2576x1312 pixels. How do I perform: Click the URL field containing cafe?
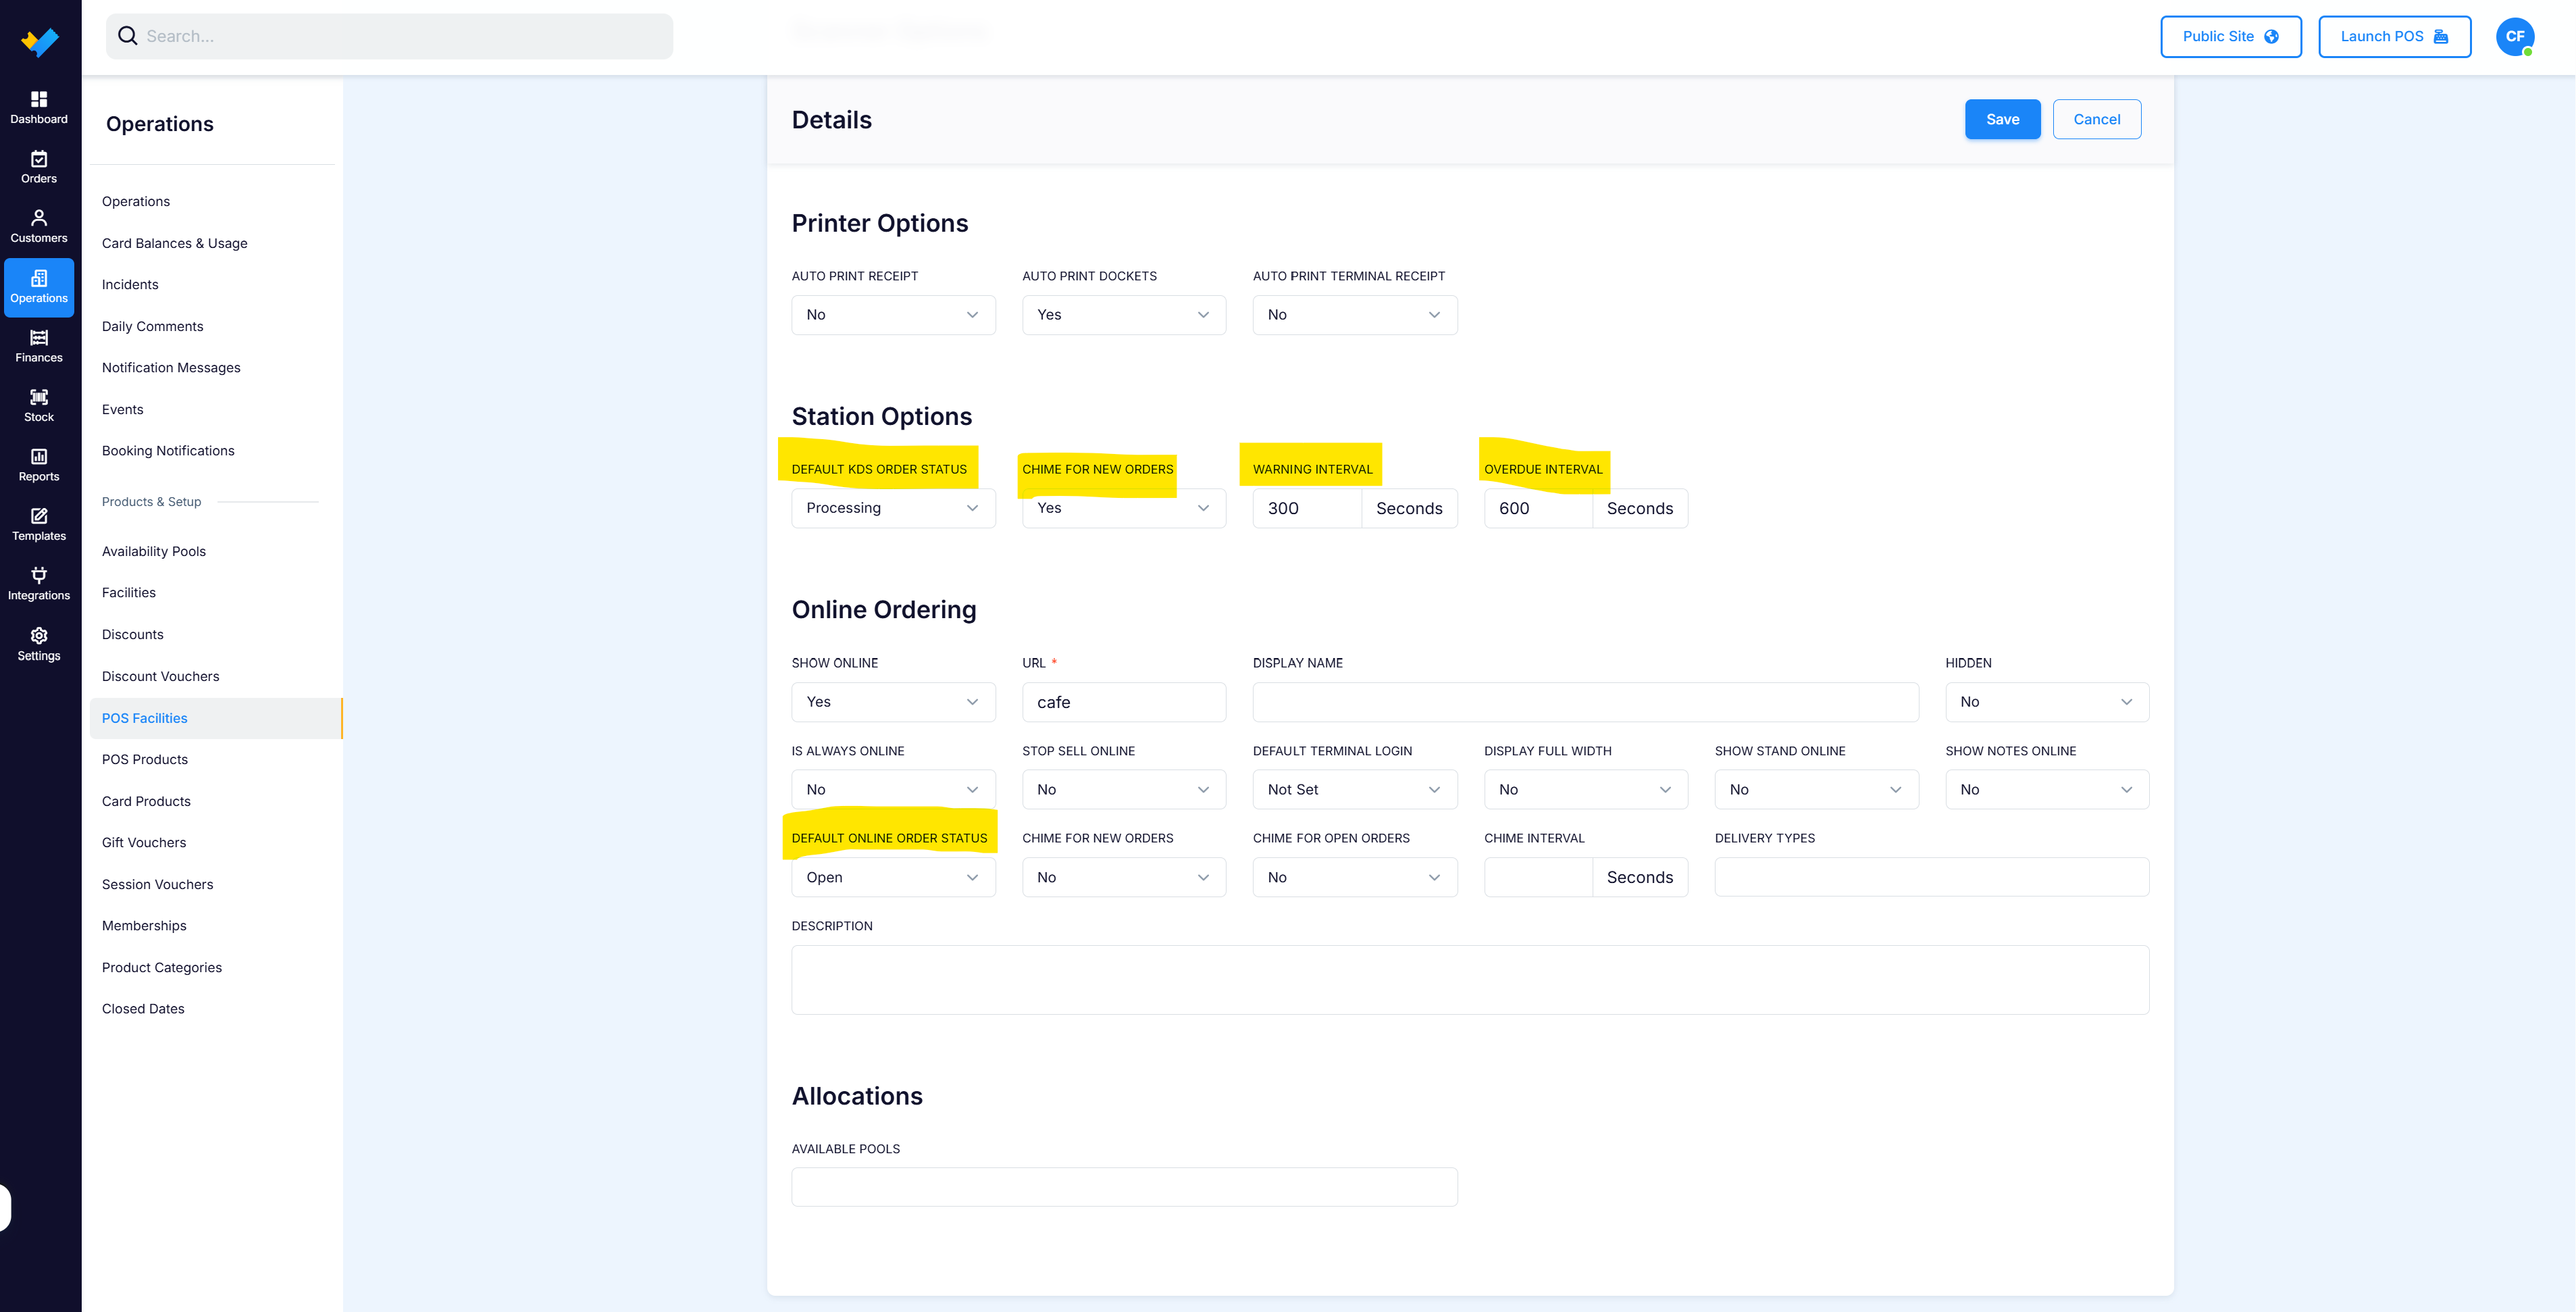[1123, 702]
